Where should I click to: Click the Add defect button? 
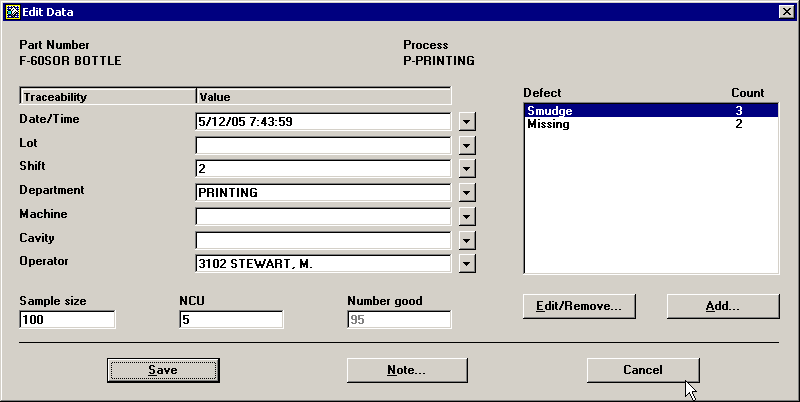(722, 306)
